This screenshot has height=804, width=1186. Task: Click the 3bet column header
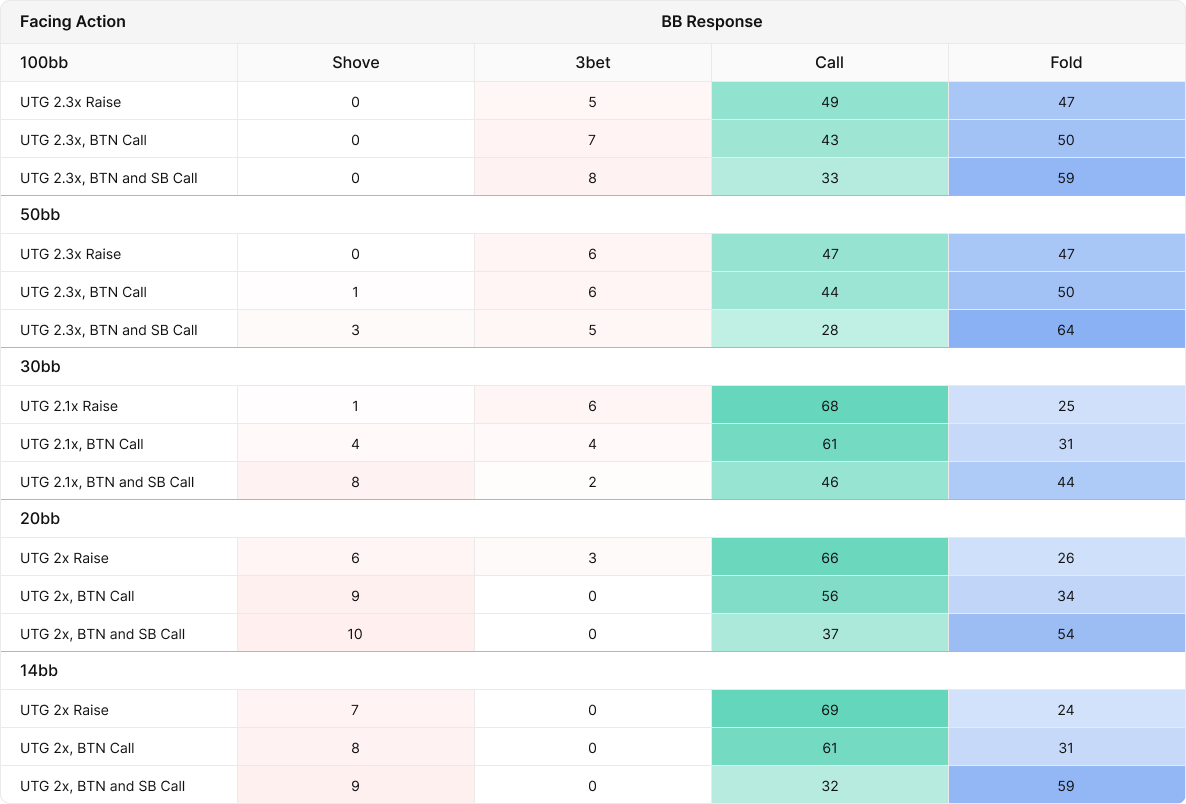[x=592, y=62]
